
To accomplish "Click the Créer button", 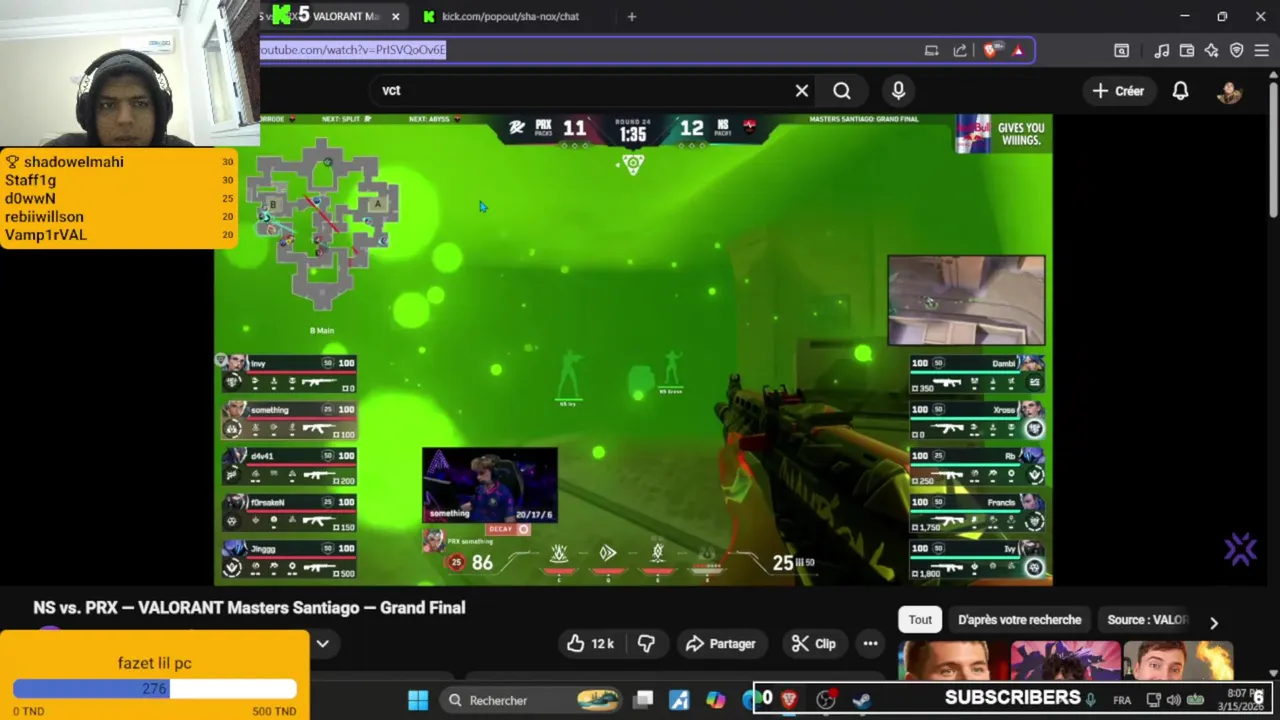I will 1118,91.
